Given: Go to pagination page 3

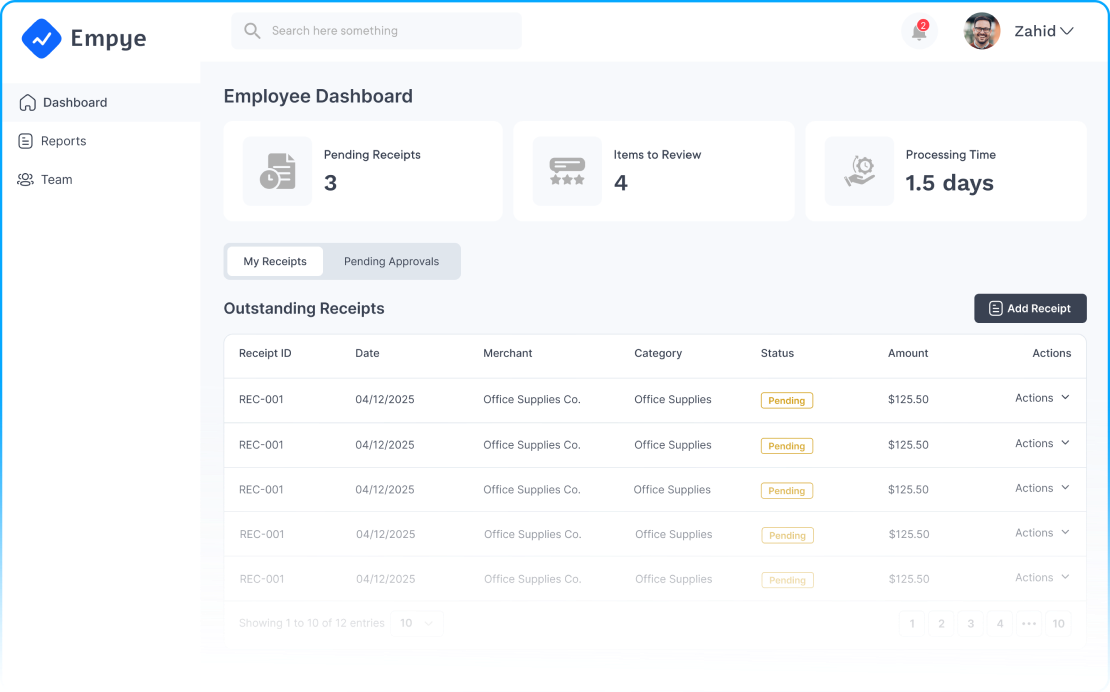Looking at the screenshot, I should [971, 623].
